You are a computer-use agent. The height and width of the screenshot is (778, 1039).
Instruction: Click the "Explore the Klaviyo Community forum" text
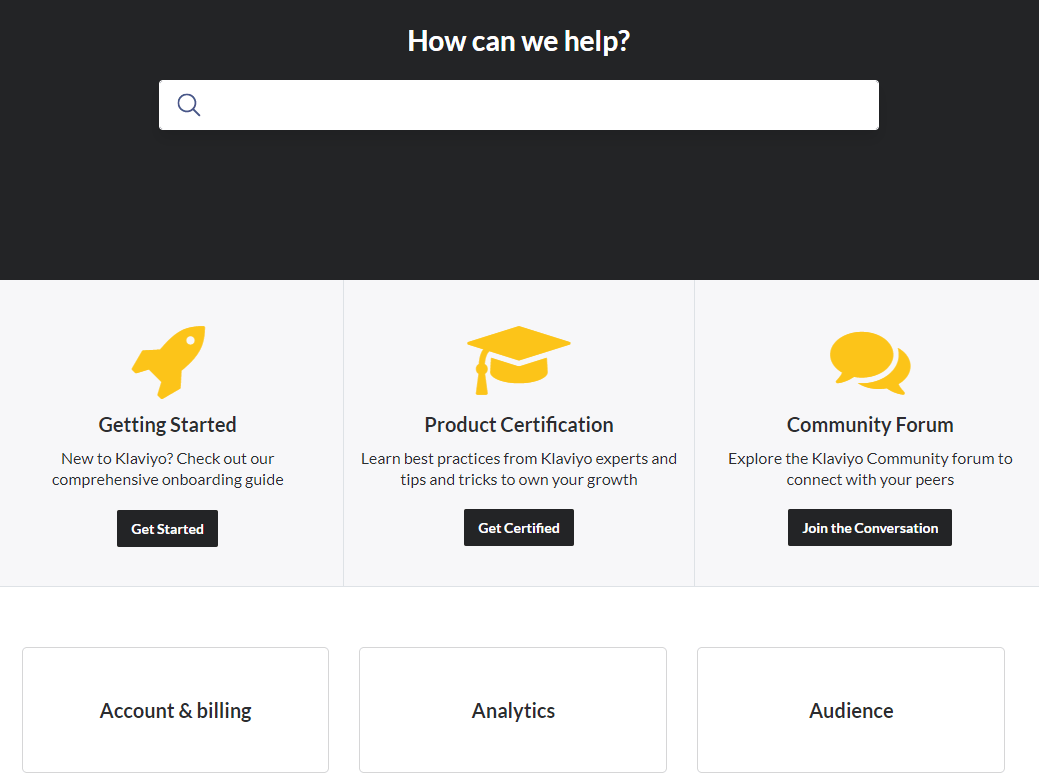click(x=861, y=459)
